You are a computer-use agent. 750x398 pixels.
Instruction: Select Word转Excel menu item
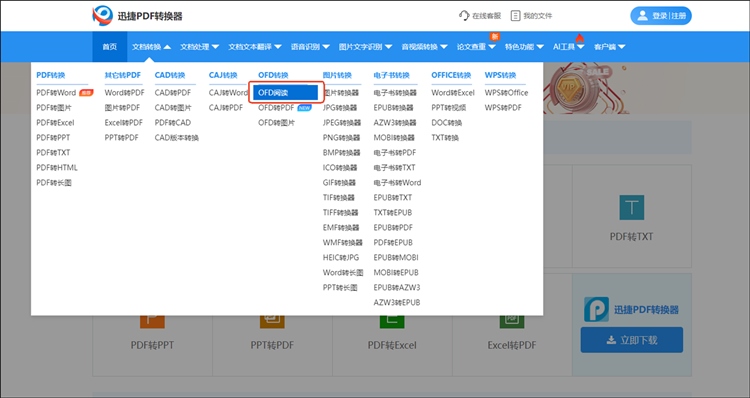click(x=453, y=93)
